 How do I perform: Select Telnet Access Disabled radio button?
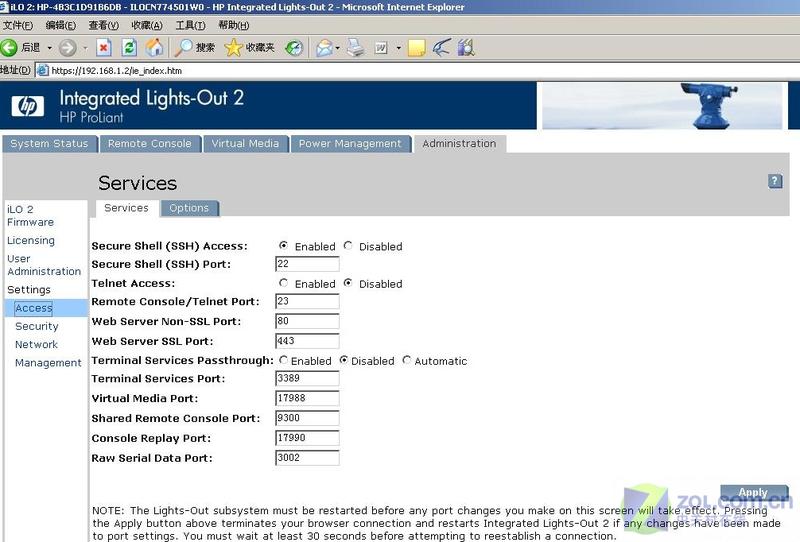(348, 283)
